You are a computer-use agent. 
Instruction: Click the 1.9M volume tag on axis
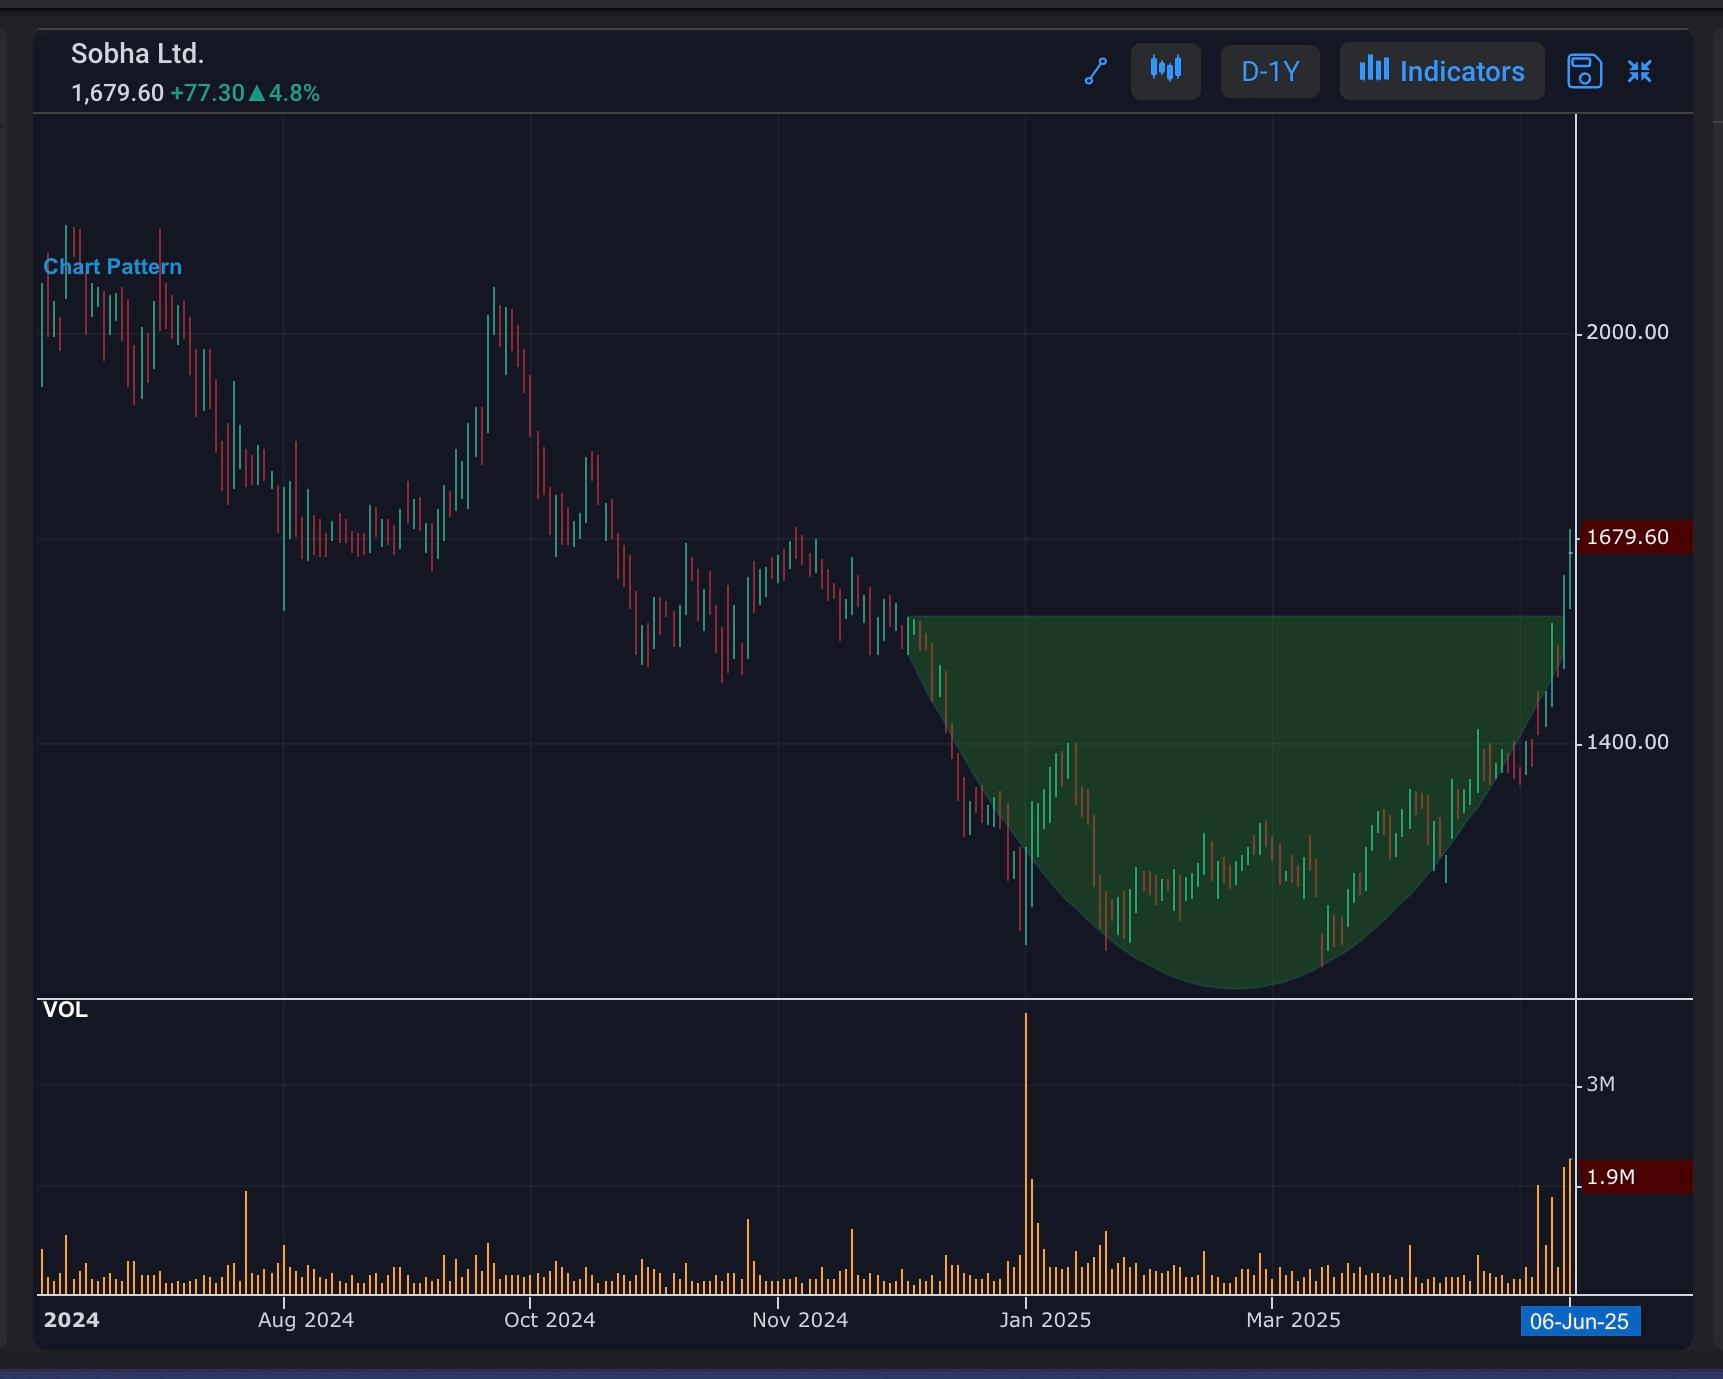[x=1634, y=1177]
